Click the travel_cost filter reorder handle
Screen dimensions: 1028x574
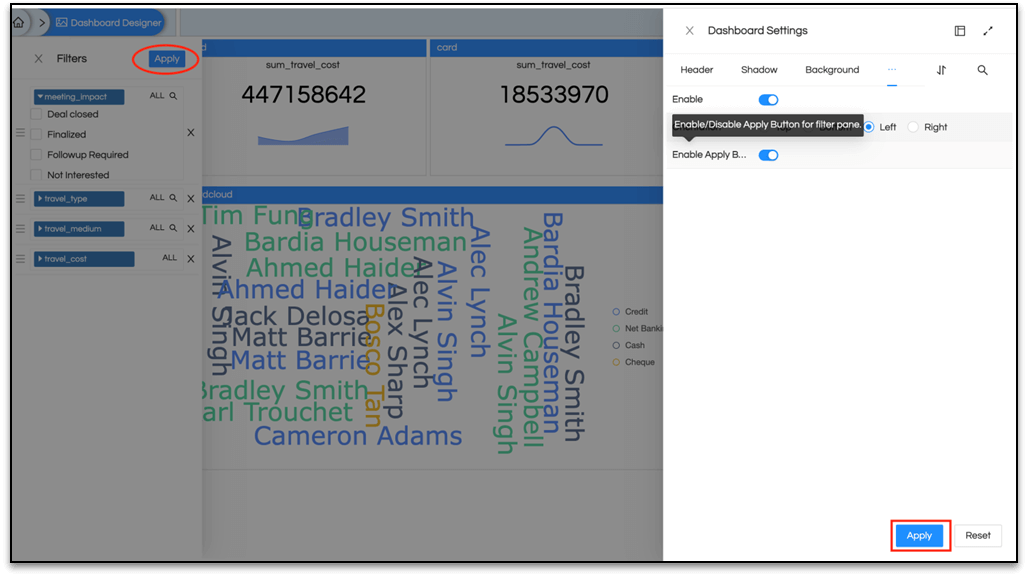coord(20,259)
